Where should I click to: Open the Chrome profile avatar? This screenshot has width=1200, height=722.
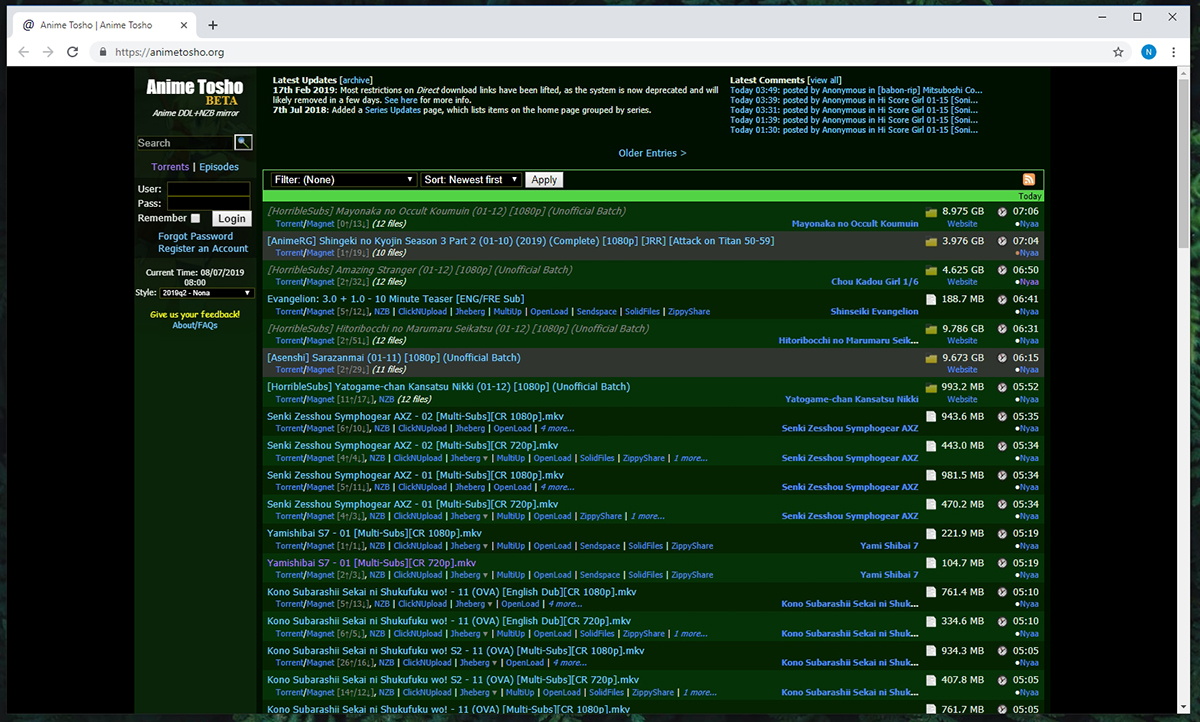click(1148, 52)
